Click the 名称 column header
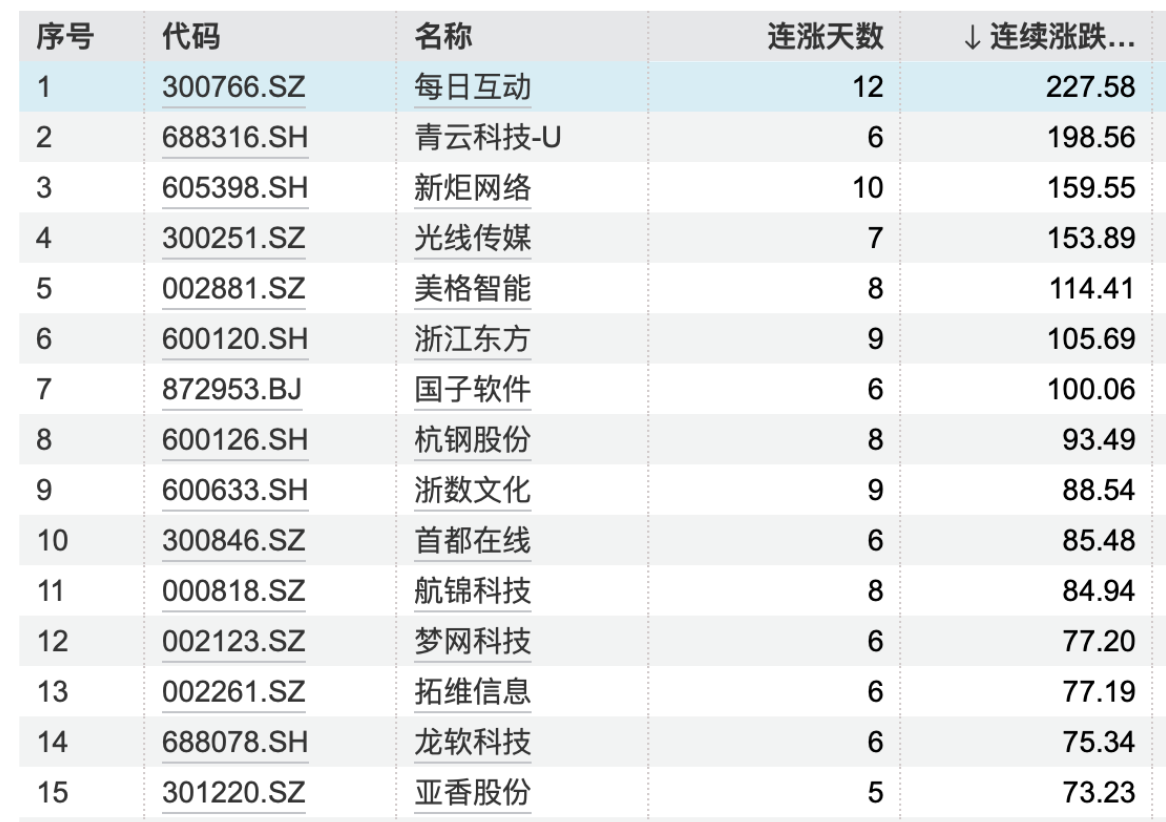The height and width of the screenshot is (822, 1166). [443, 37]
